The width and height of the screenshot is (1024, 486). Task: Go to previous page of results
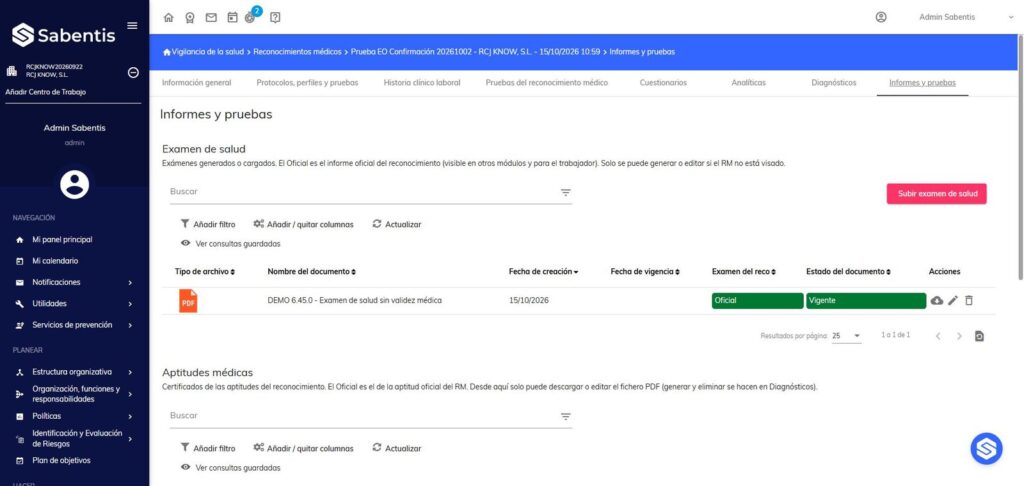(938, 336)
